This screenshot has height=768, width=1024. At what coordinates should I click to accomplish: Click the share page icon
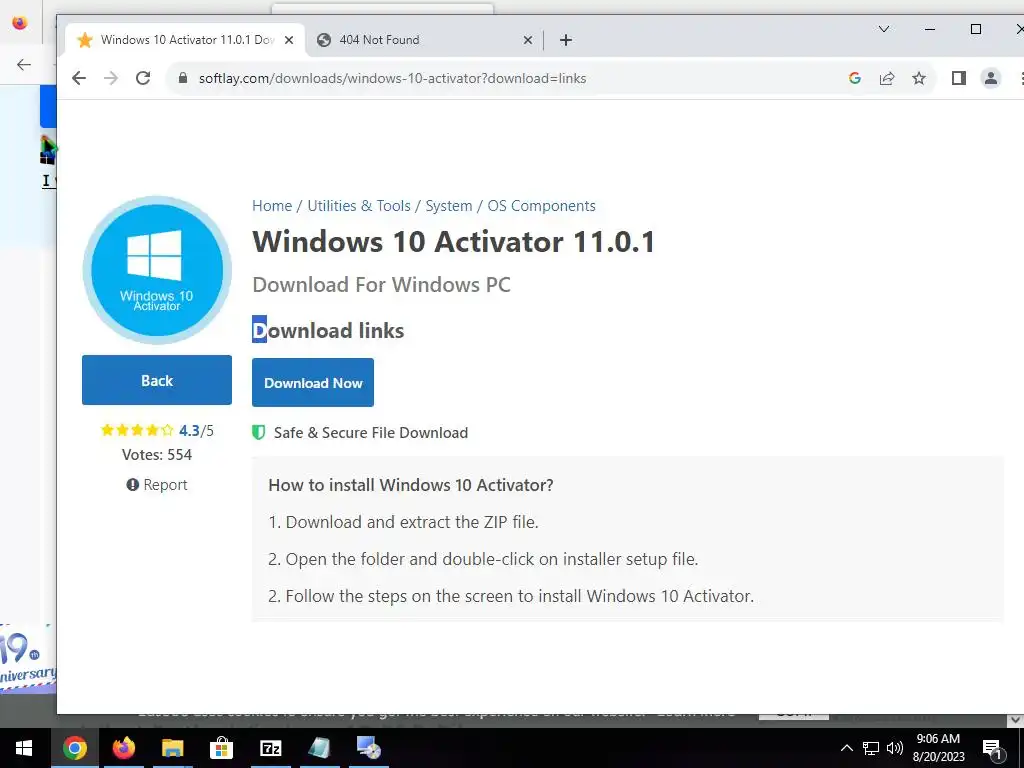coord(887,78)
